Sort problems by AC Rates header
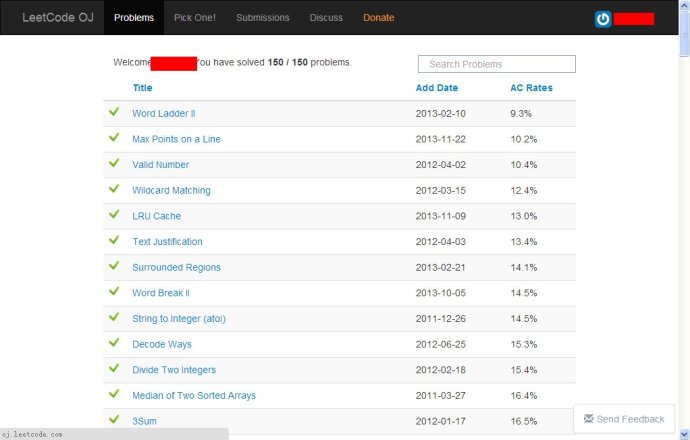 click(531, 88)
